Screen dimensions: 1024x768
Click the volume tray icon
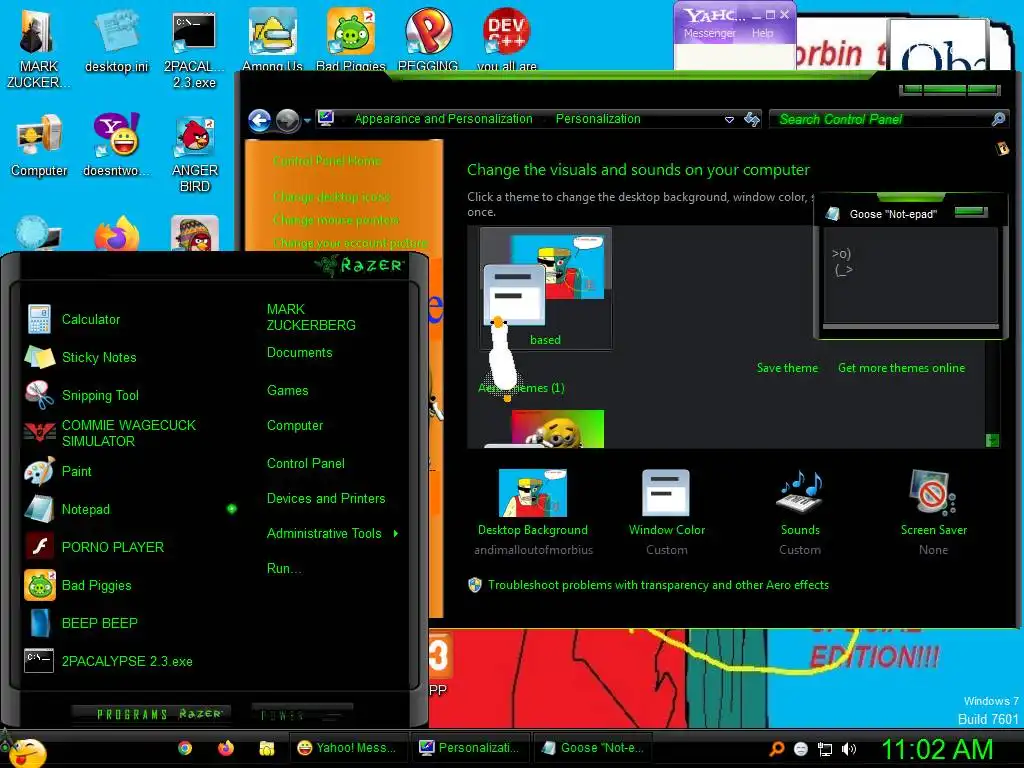tap(848, 749)
